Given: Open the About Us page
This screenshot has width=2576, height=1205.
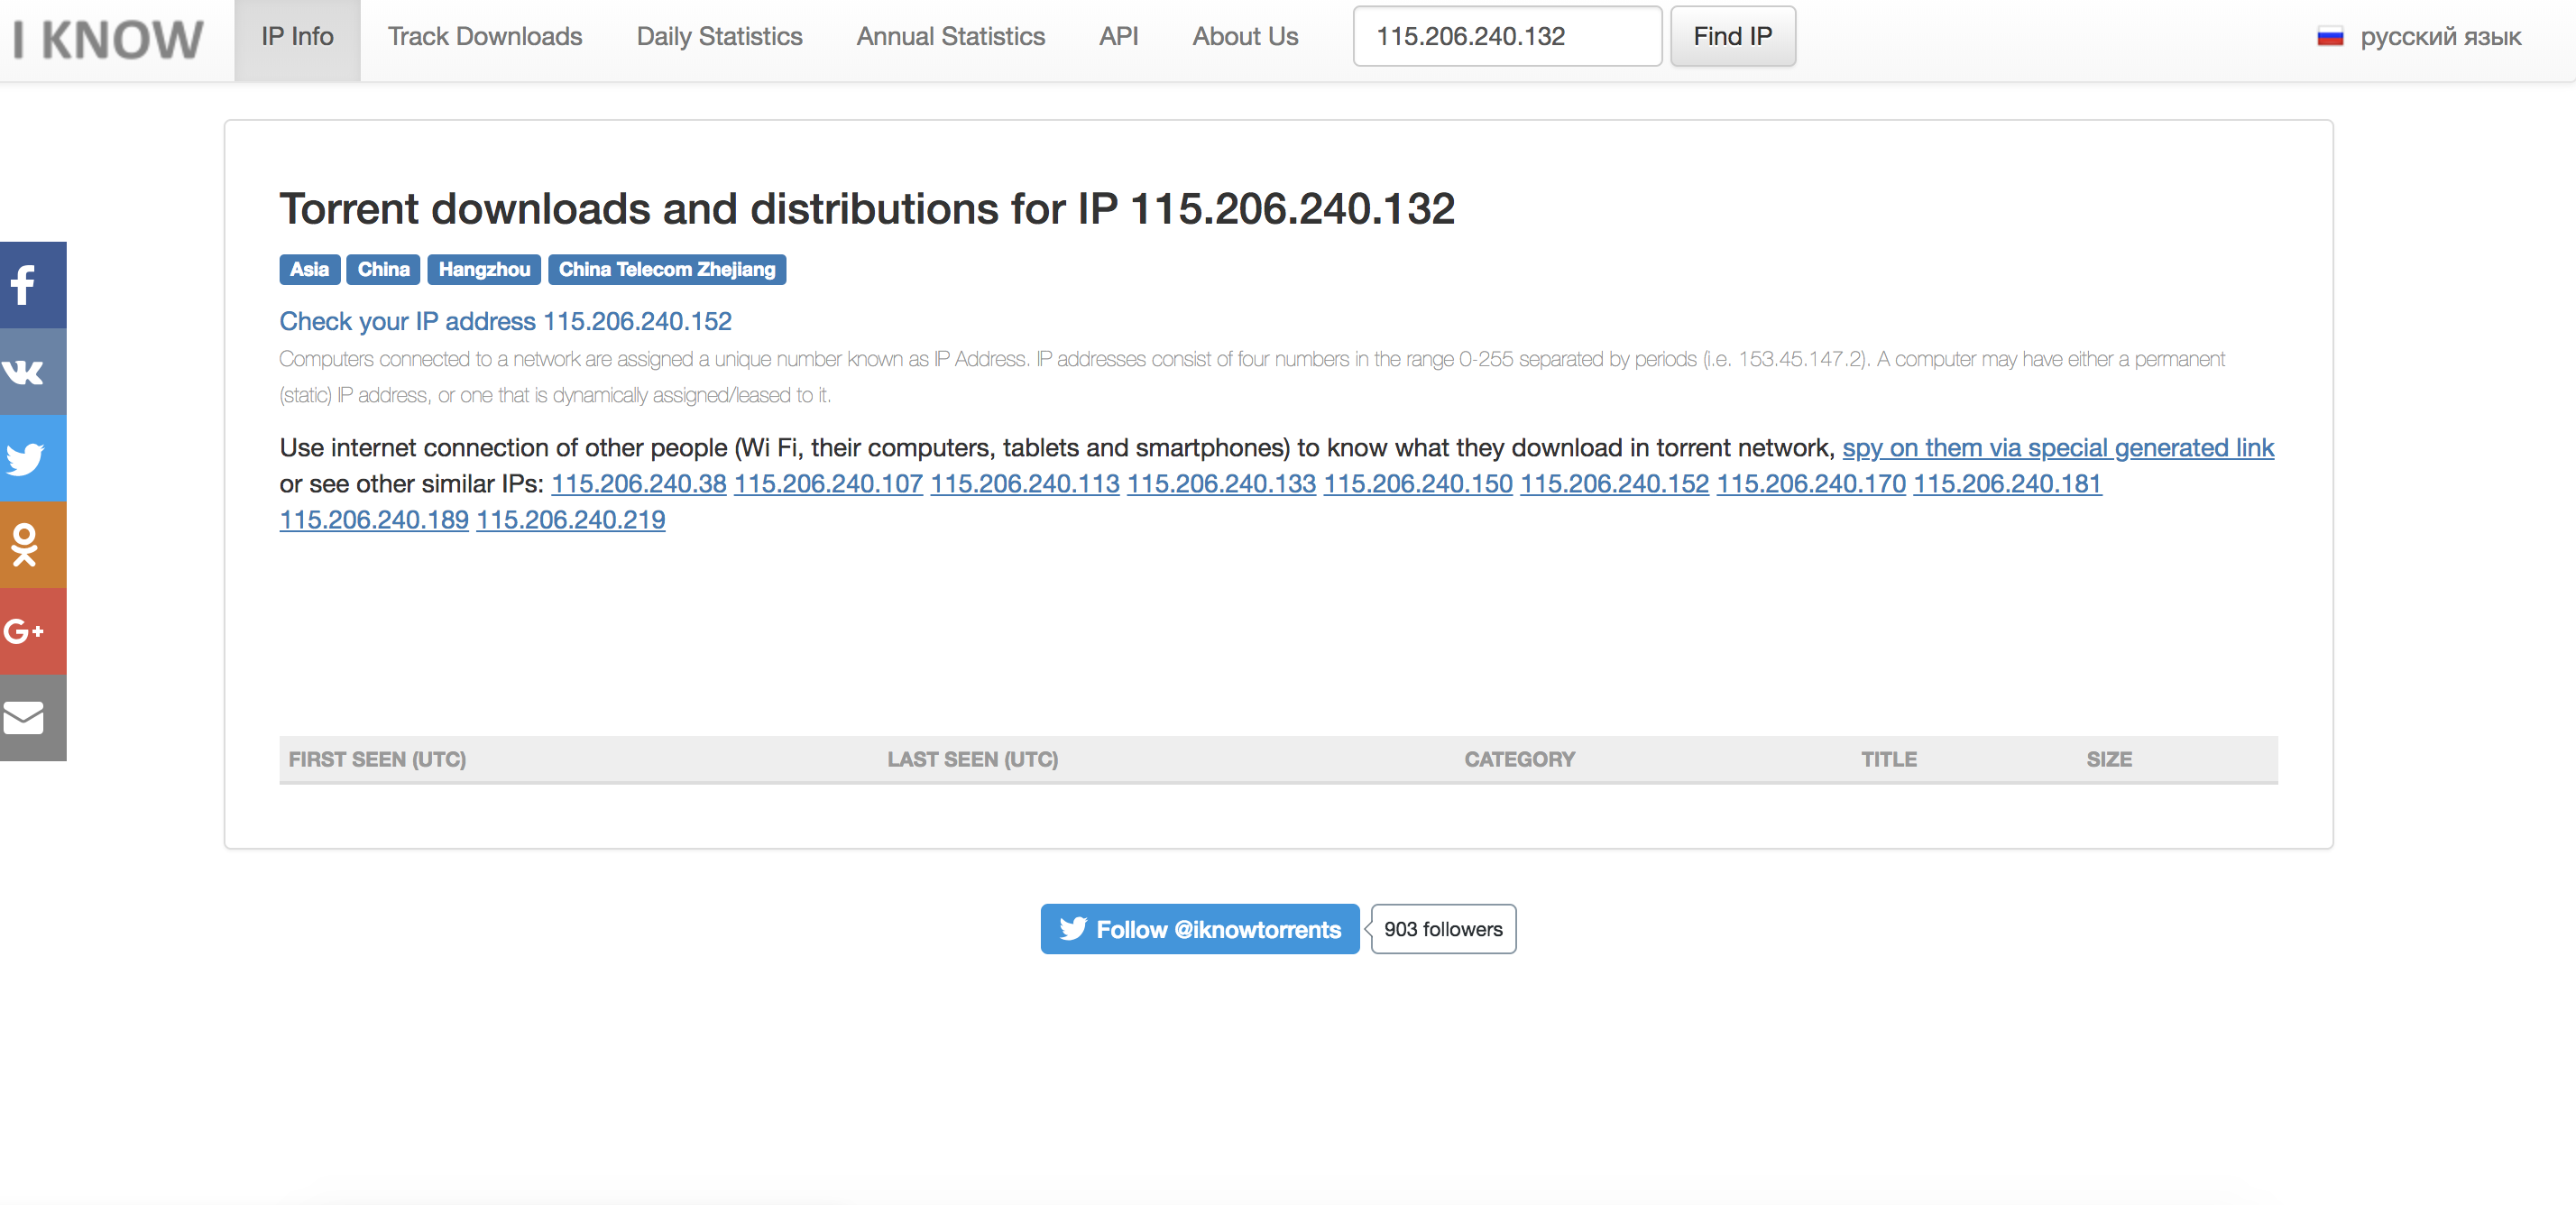Looking at the screenshot, I should [x=1245, y=37].
